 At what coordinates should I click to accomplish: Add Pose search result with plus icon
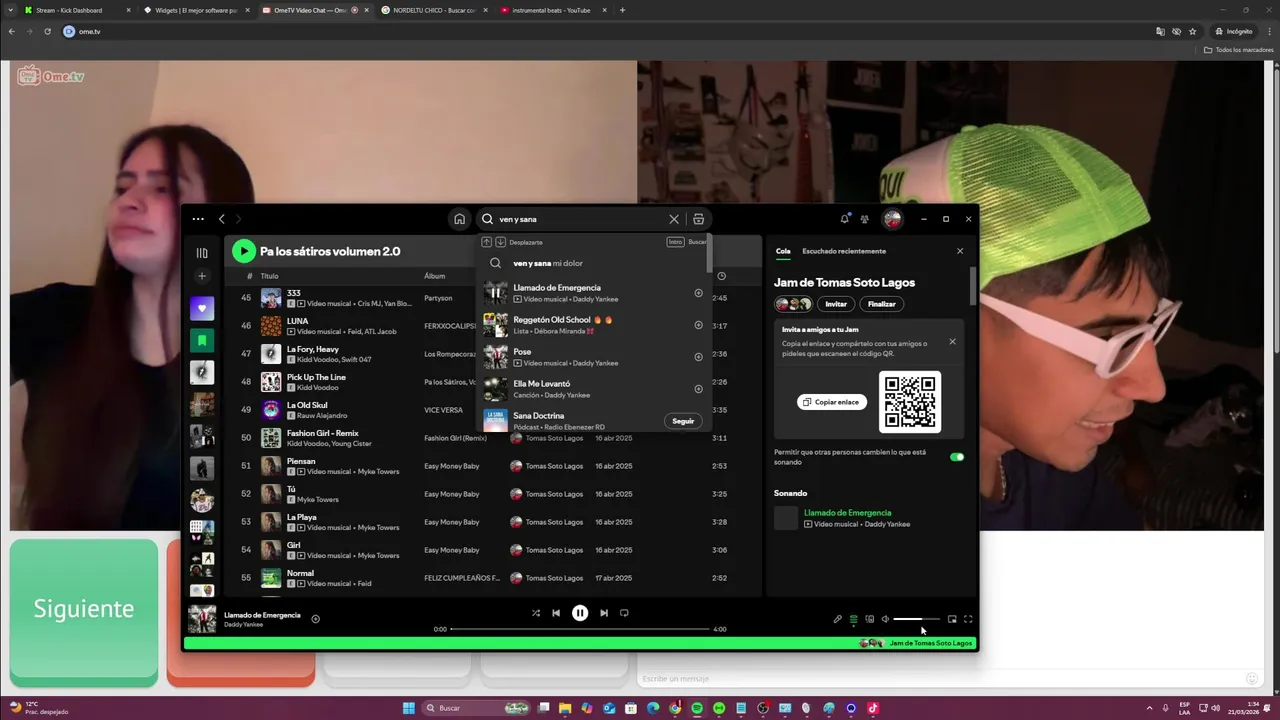click(x=698, y=357)
